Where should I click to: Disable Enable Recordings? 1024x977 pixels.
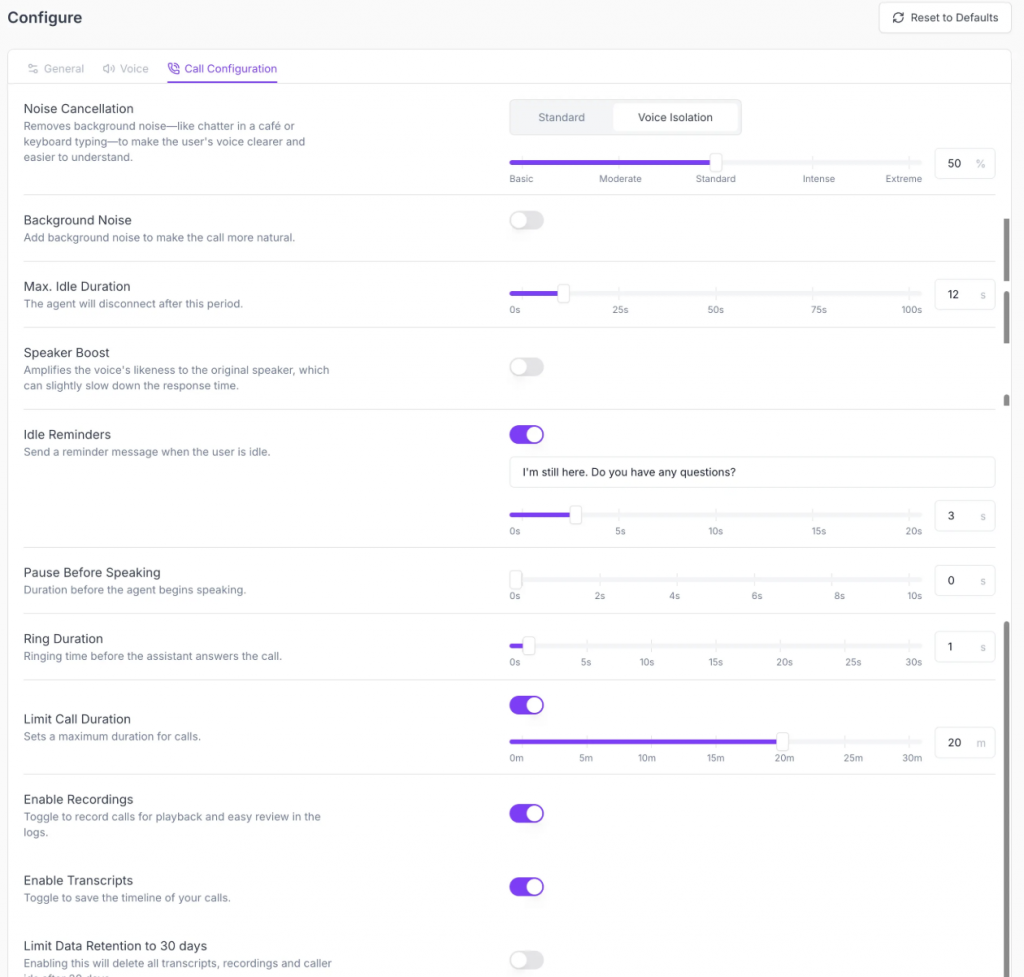click(526, 813)
